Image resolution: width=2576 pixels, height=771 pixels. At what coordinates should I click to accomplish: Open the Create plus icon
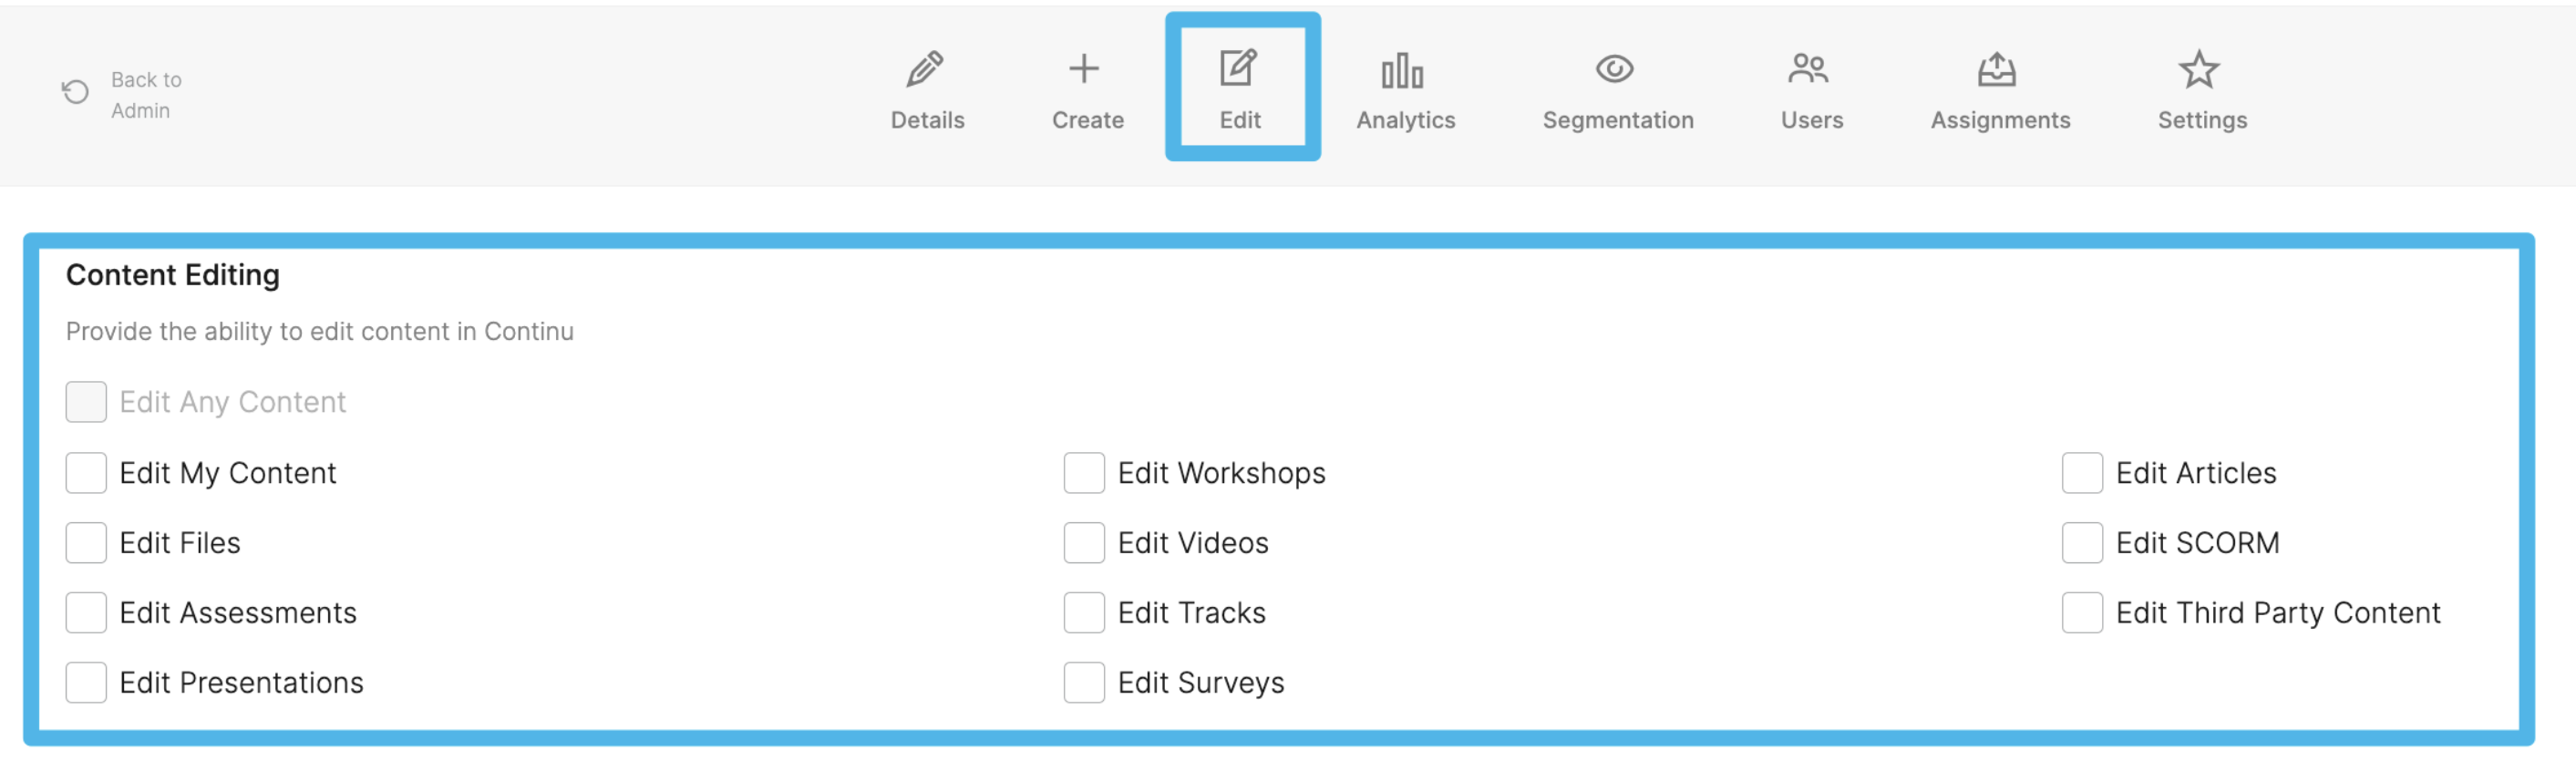pyautogui.click(x=1084, y=69)
